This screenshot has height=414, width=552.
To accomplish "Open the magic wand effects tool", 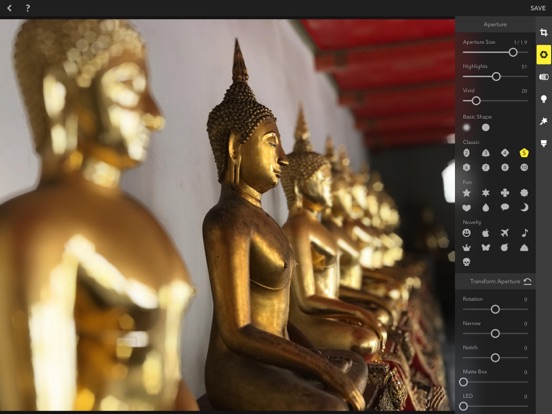I will 544,121.
